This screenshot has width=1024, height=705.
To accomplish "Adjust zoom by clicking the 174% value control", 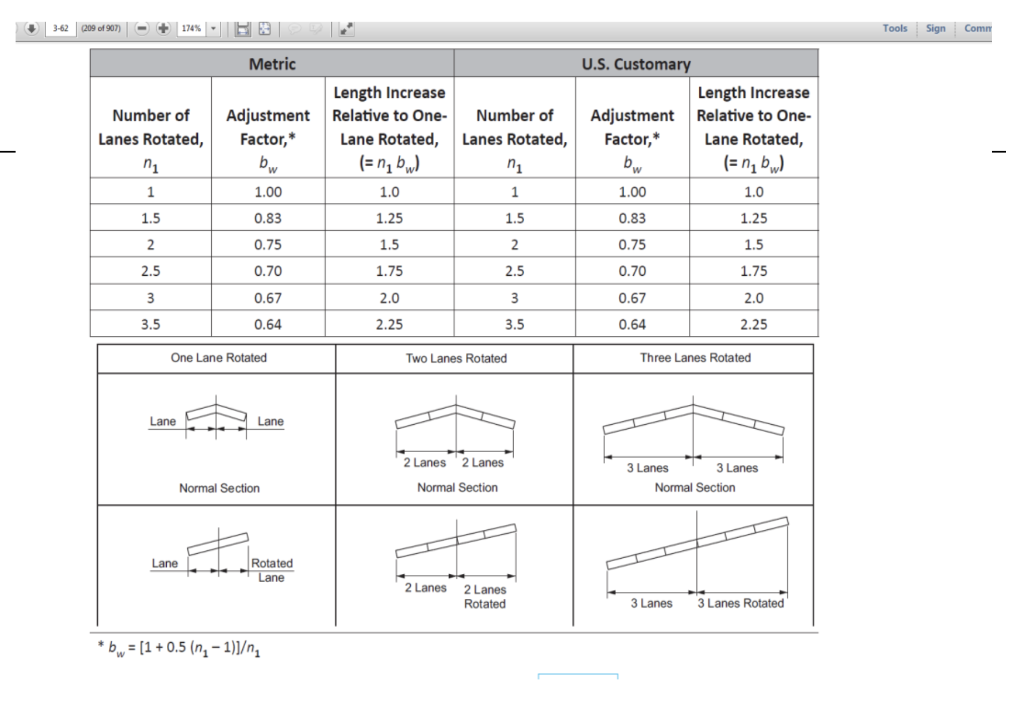I will pos(190,28).
